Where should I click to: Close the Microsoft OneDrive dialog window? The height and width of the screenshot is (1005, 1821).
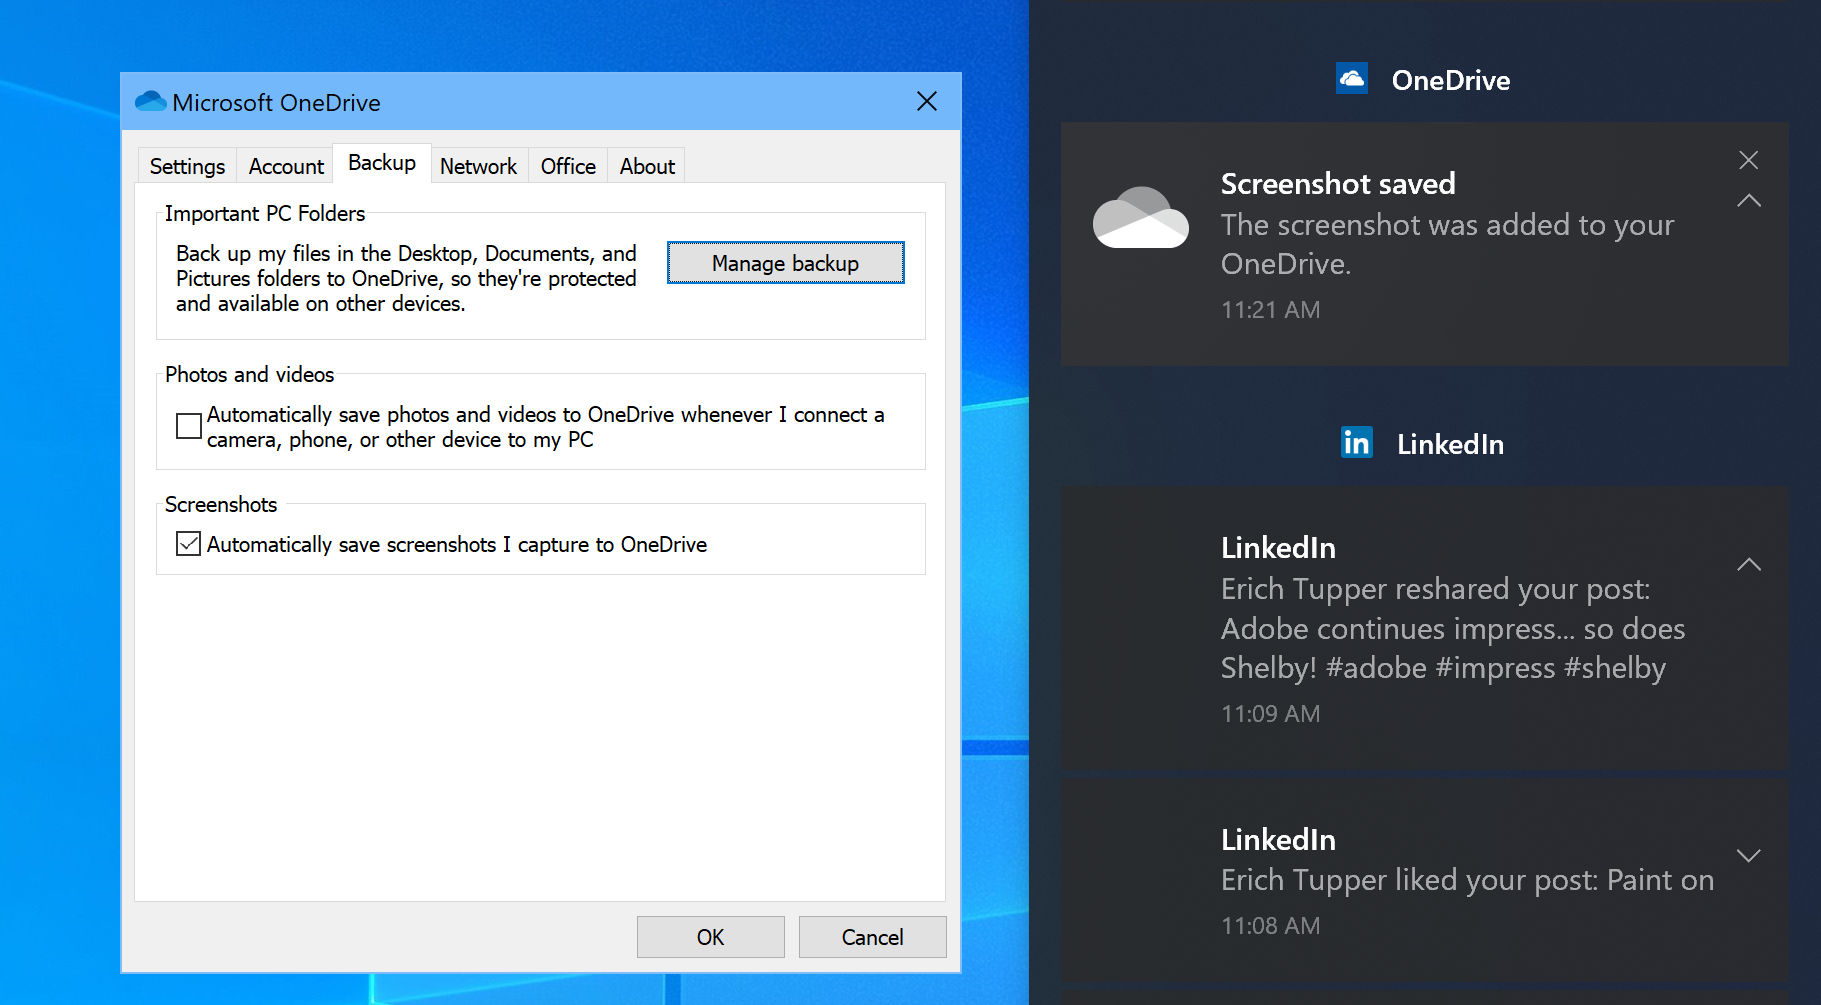(x=927, y=101)
